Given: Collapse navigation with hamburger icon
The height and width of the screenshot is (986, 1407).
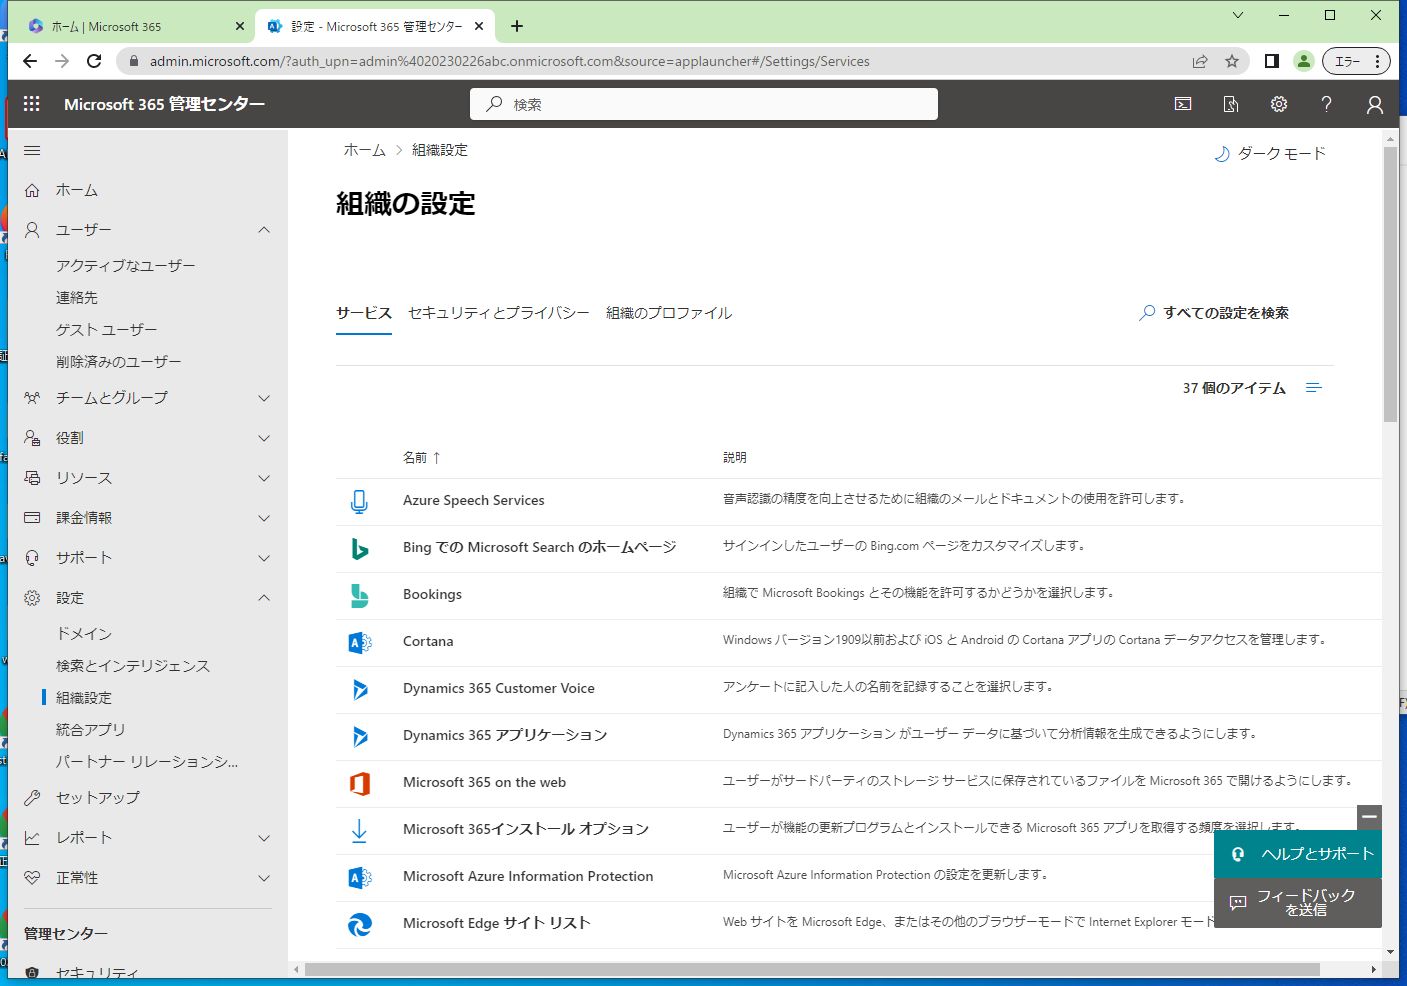Looking at the screenshot, I should point(32,151).
